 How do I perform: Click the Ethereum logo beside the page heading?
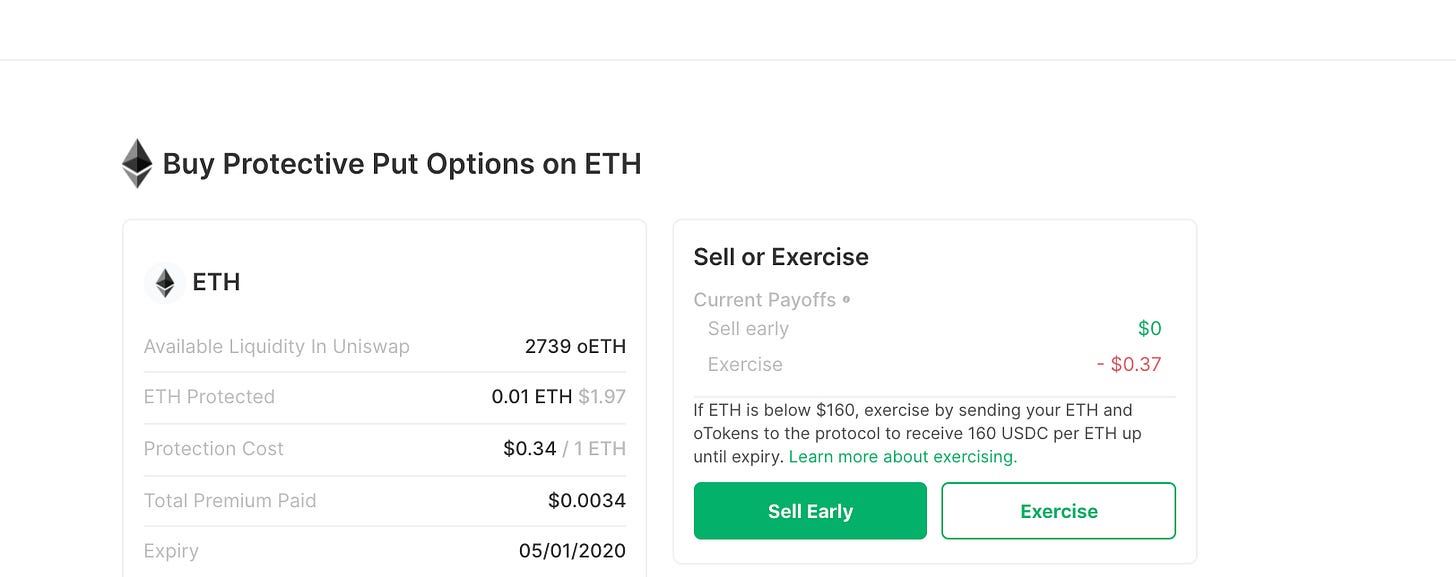(137, 164)
